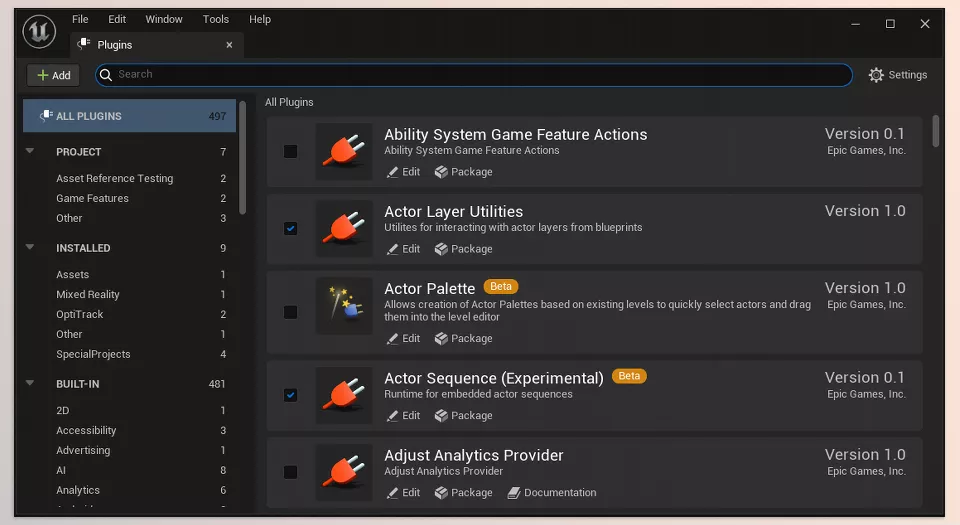This screenshot has height=525, width=960.
Task: Click package box icon for Adjust Analytics Provider
Action: coord(441,493)
